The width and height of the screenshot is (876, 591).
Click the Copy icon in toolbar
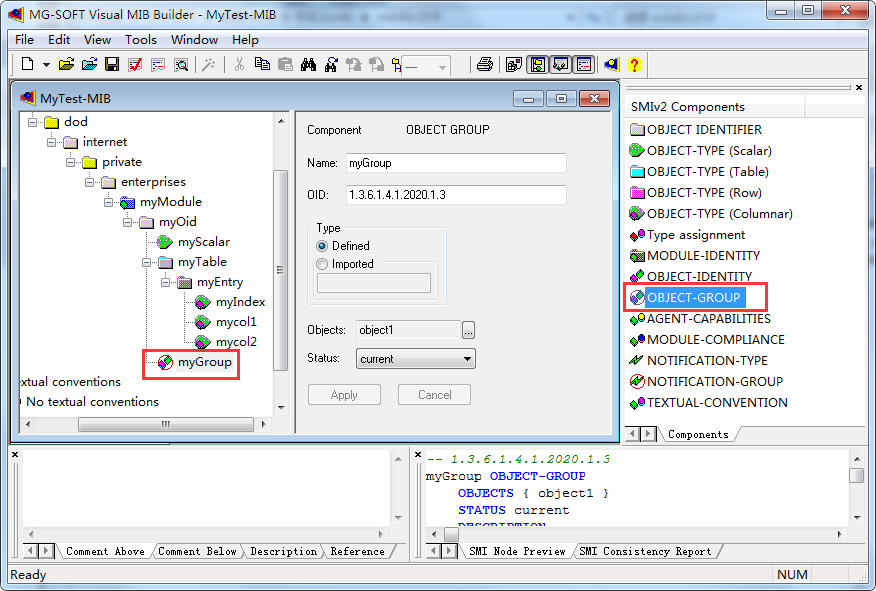click(x=262, y=65)
